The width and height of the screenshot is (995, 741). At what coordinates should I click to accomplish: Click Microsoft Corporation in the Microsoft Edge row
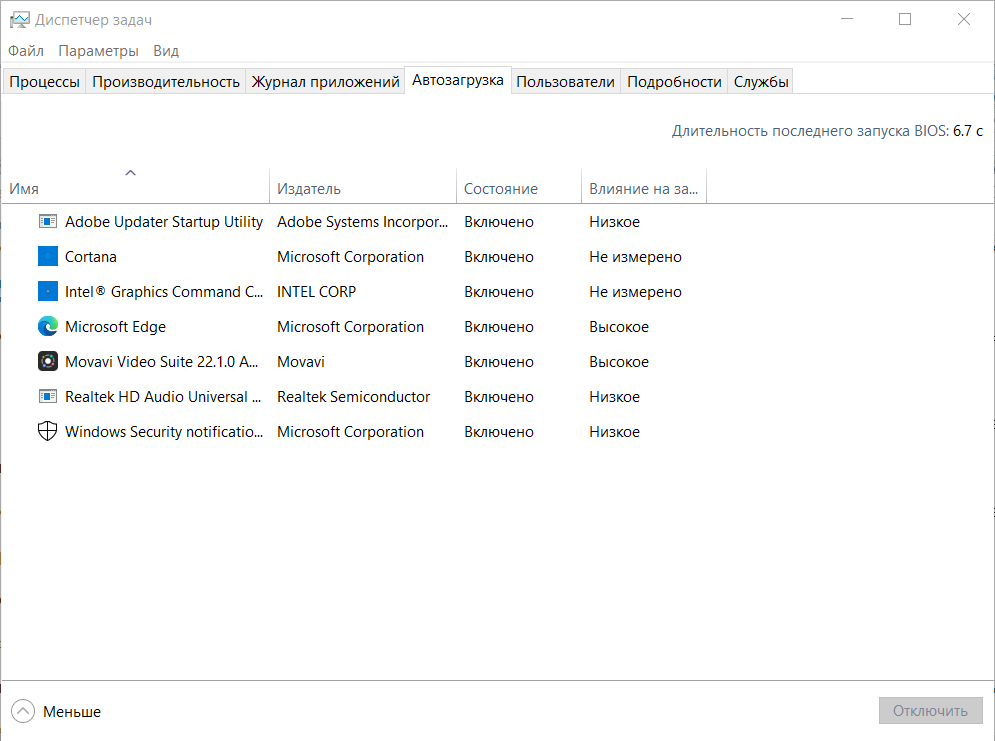tap(350, 326)
